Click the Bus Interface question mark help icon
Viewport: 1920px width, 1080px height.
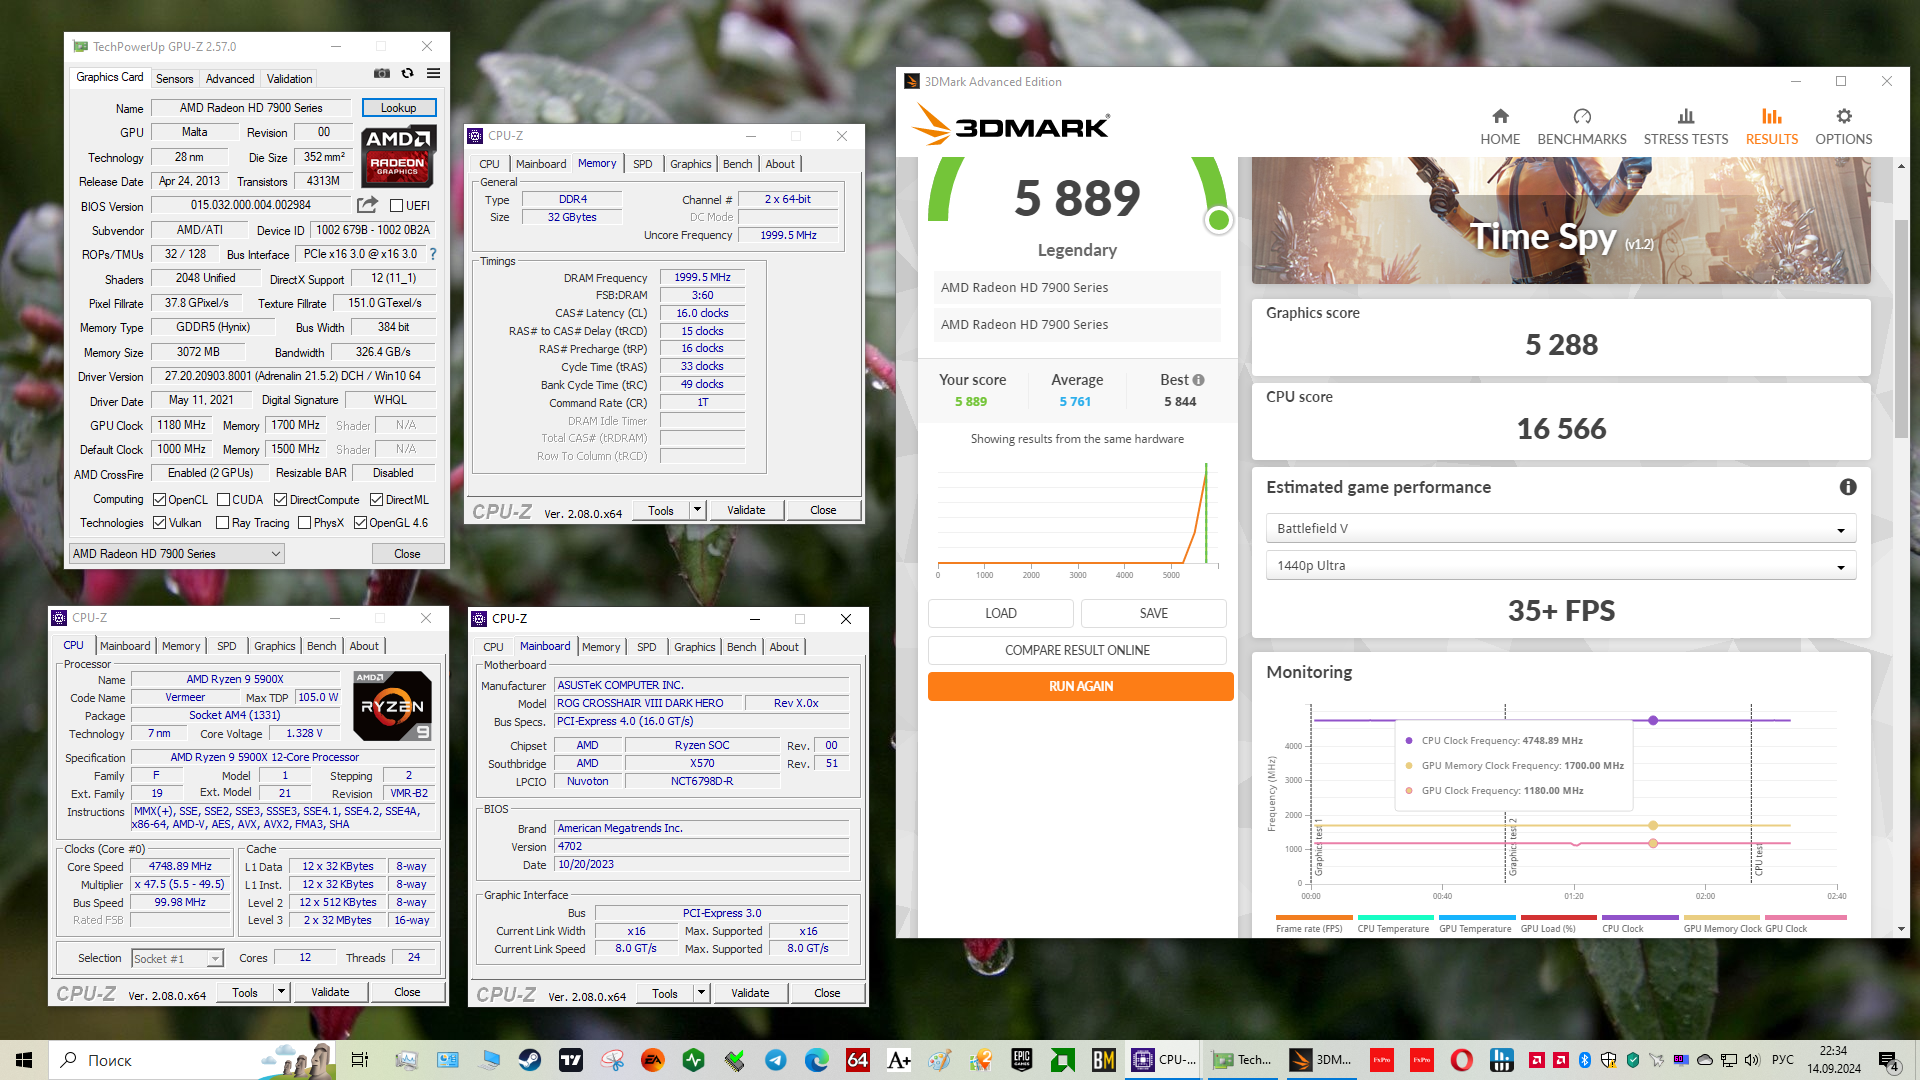point(433,254)
